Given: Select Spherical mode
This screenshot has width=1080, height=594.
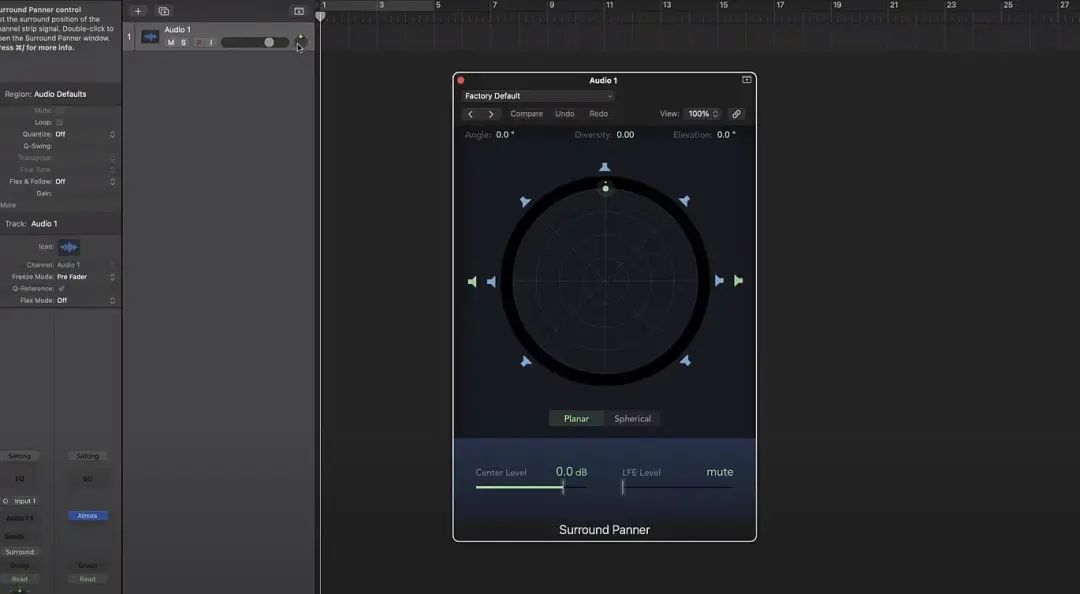Looking at the screenshot, I should 632,418.
